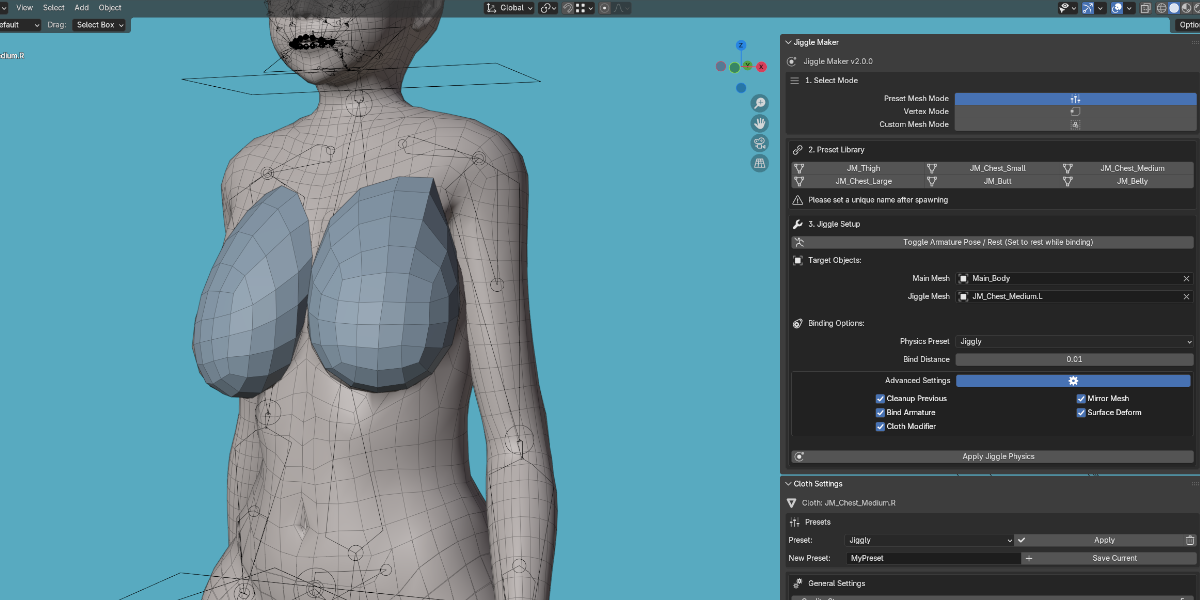Select the hand pan icon in the viewport

click(x=760, y=122)
